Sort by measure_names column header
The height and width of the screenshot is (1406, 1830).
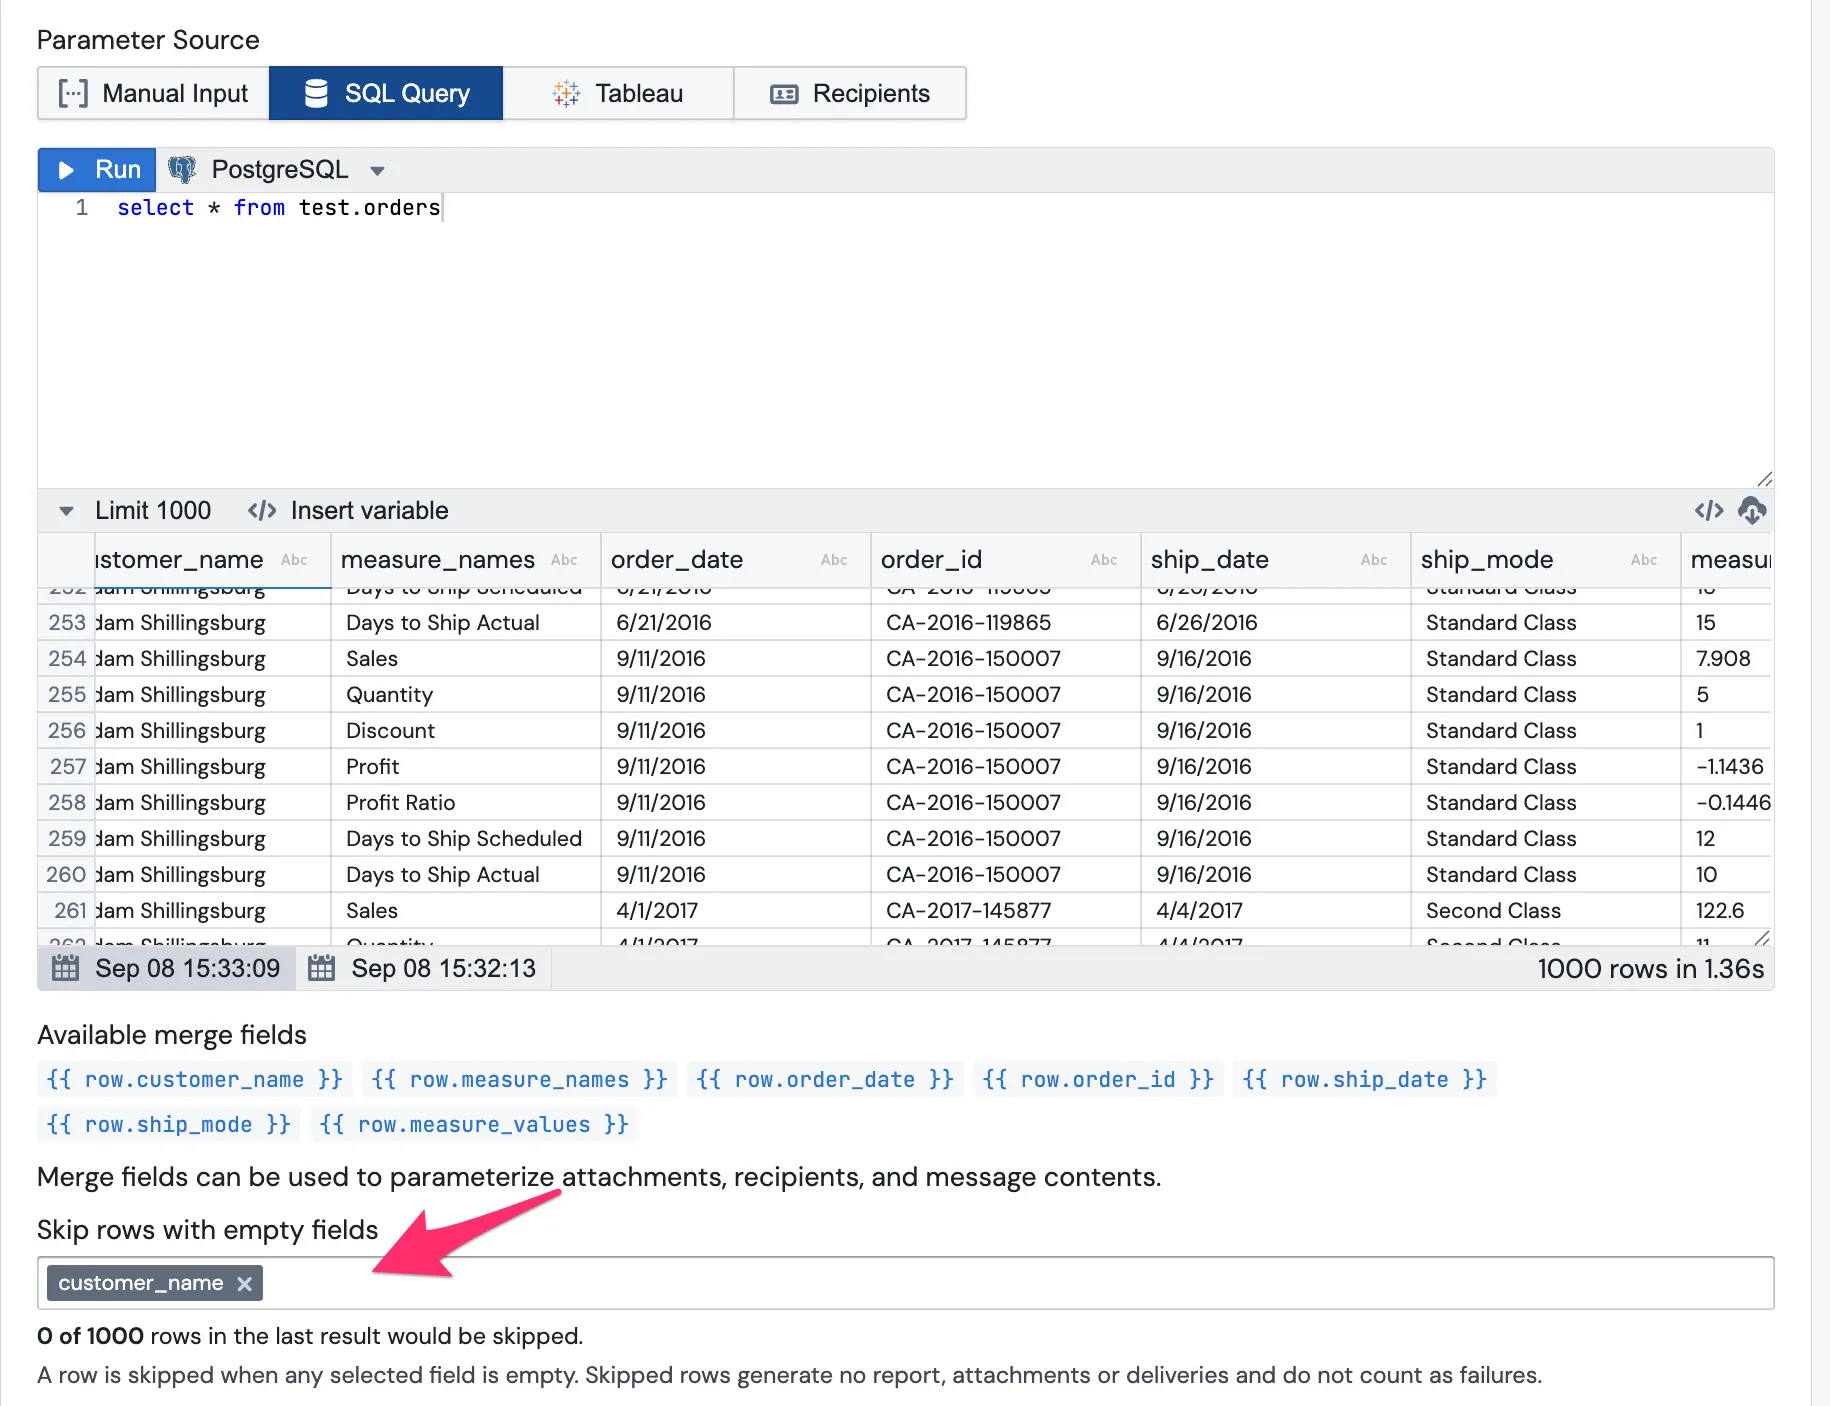[466, 560]
